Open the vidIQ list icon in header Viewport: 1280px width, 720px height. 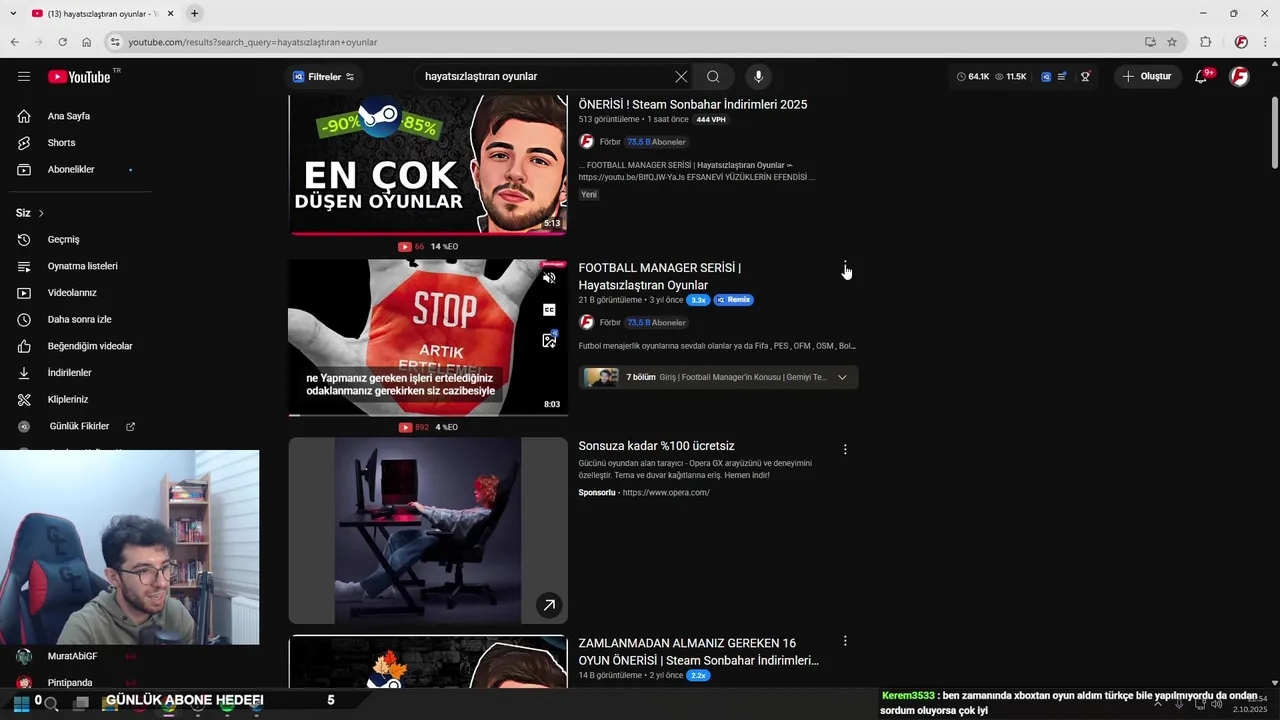1062,77
